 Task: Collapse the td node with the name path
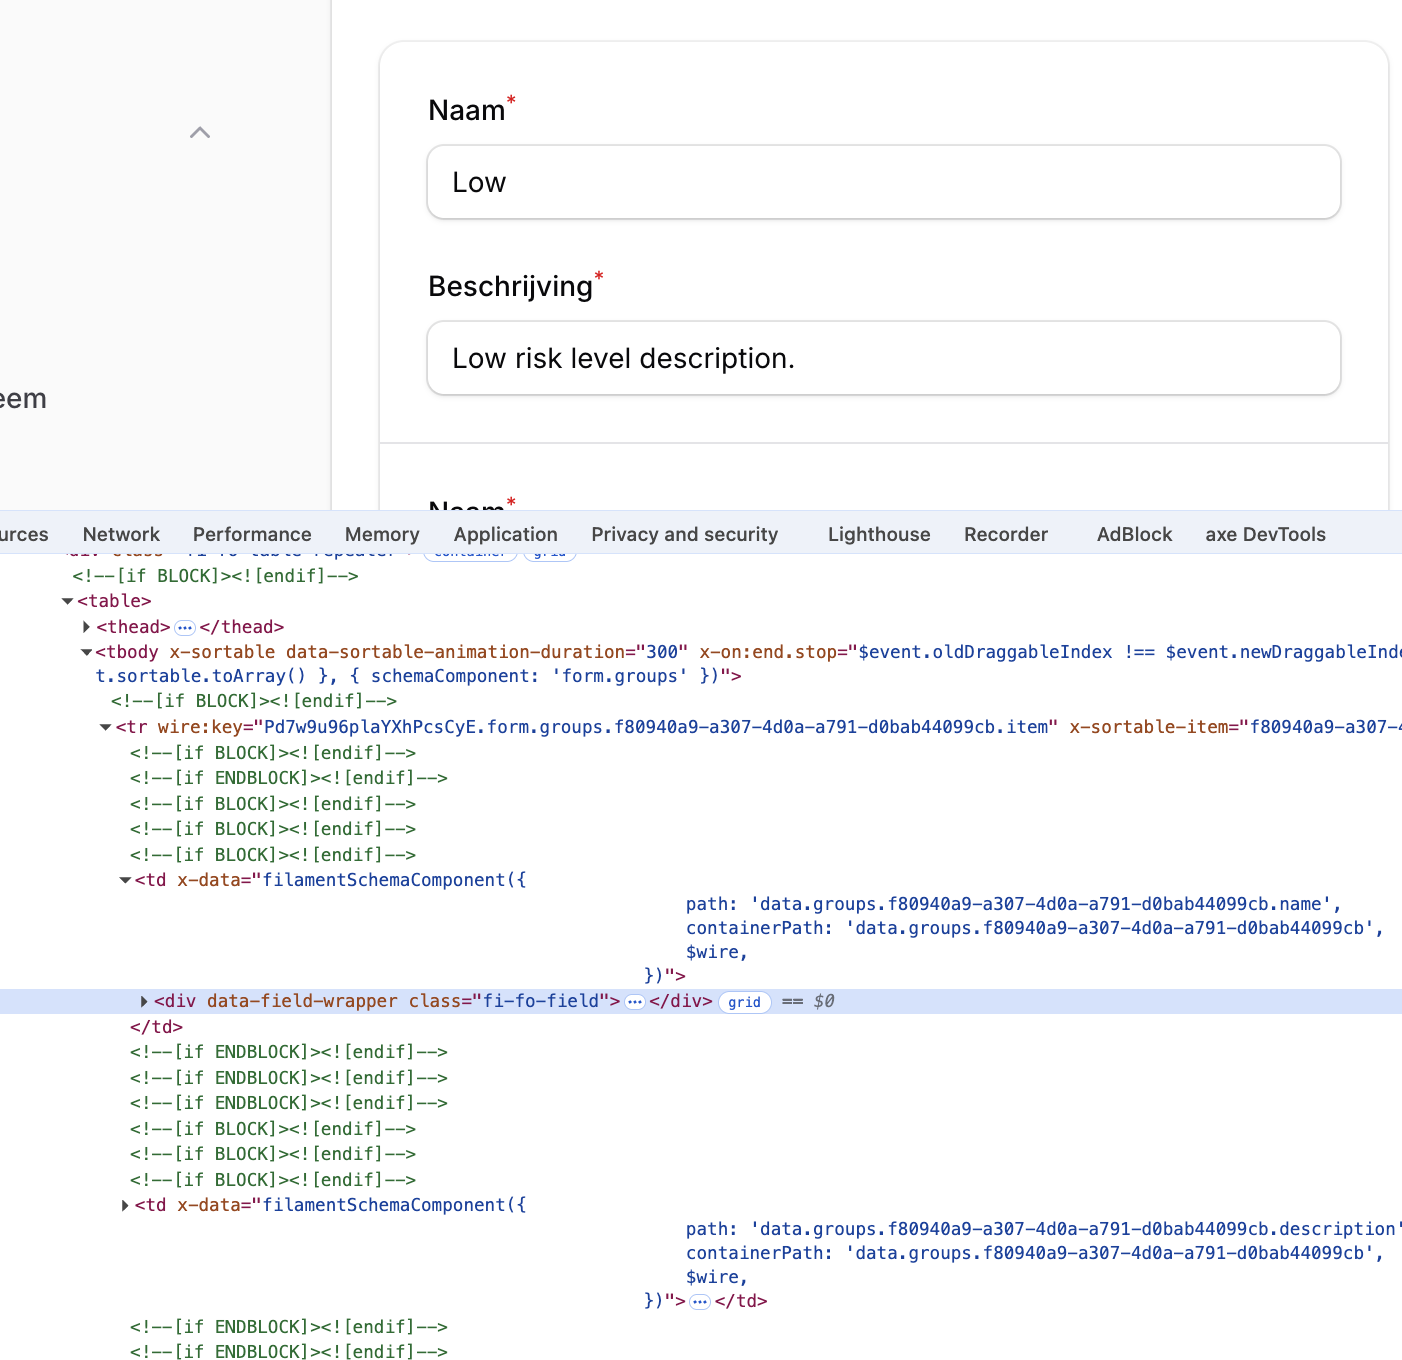(126, 880)
